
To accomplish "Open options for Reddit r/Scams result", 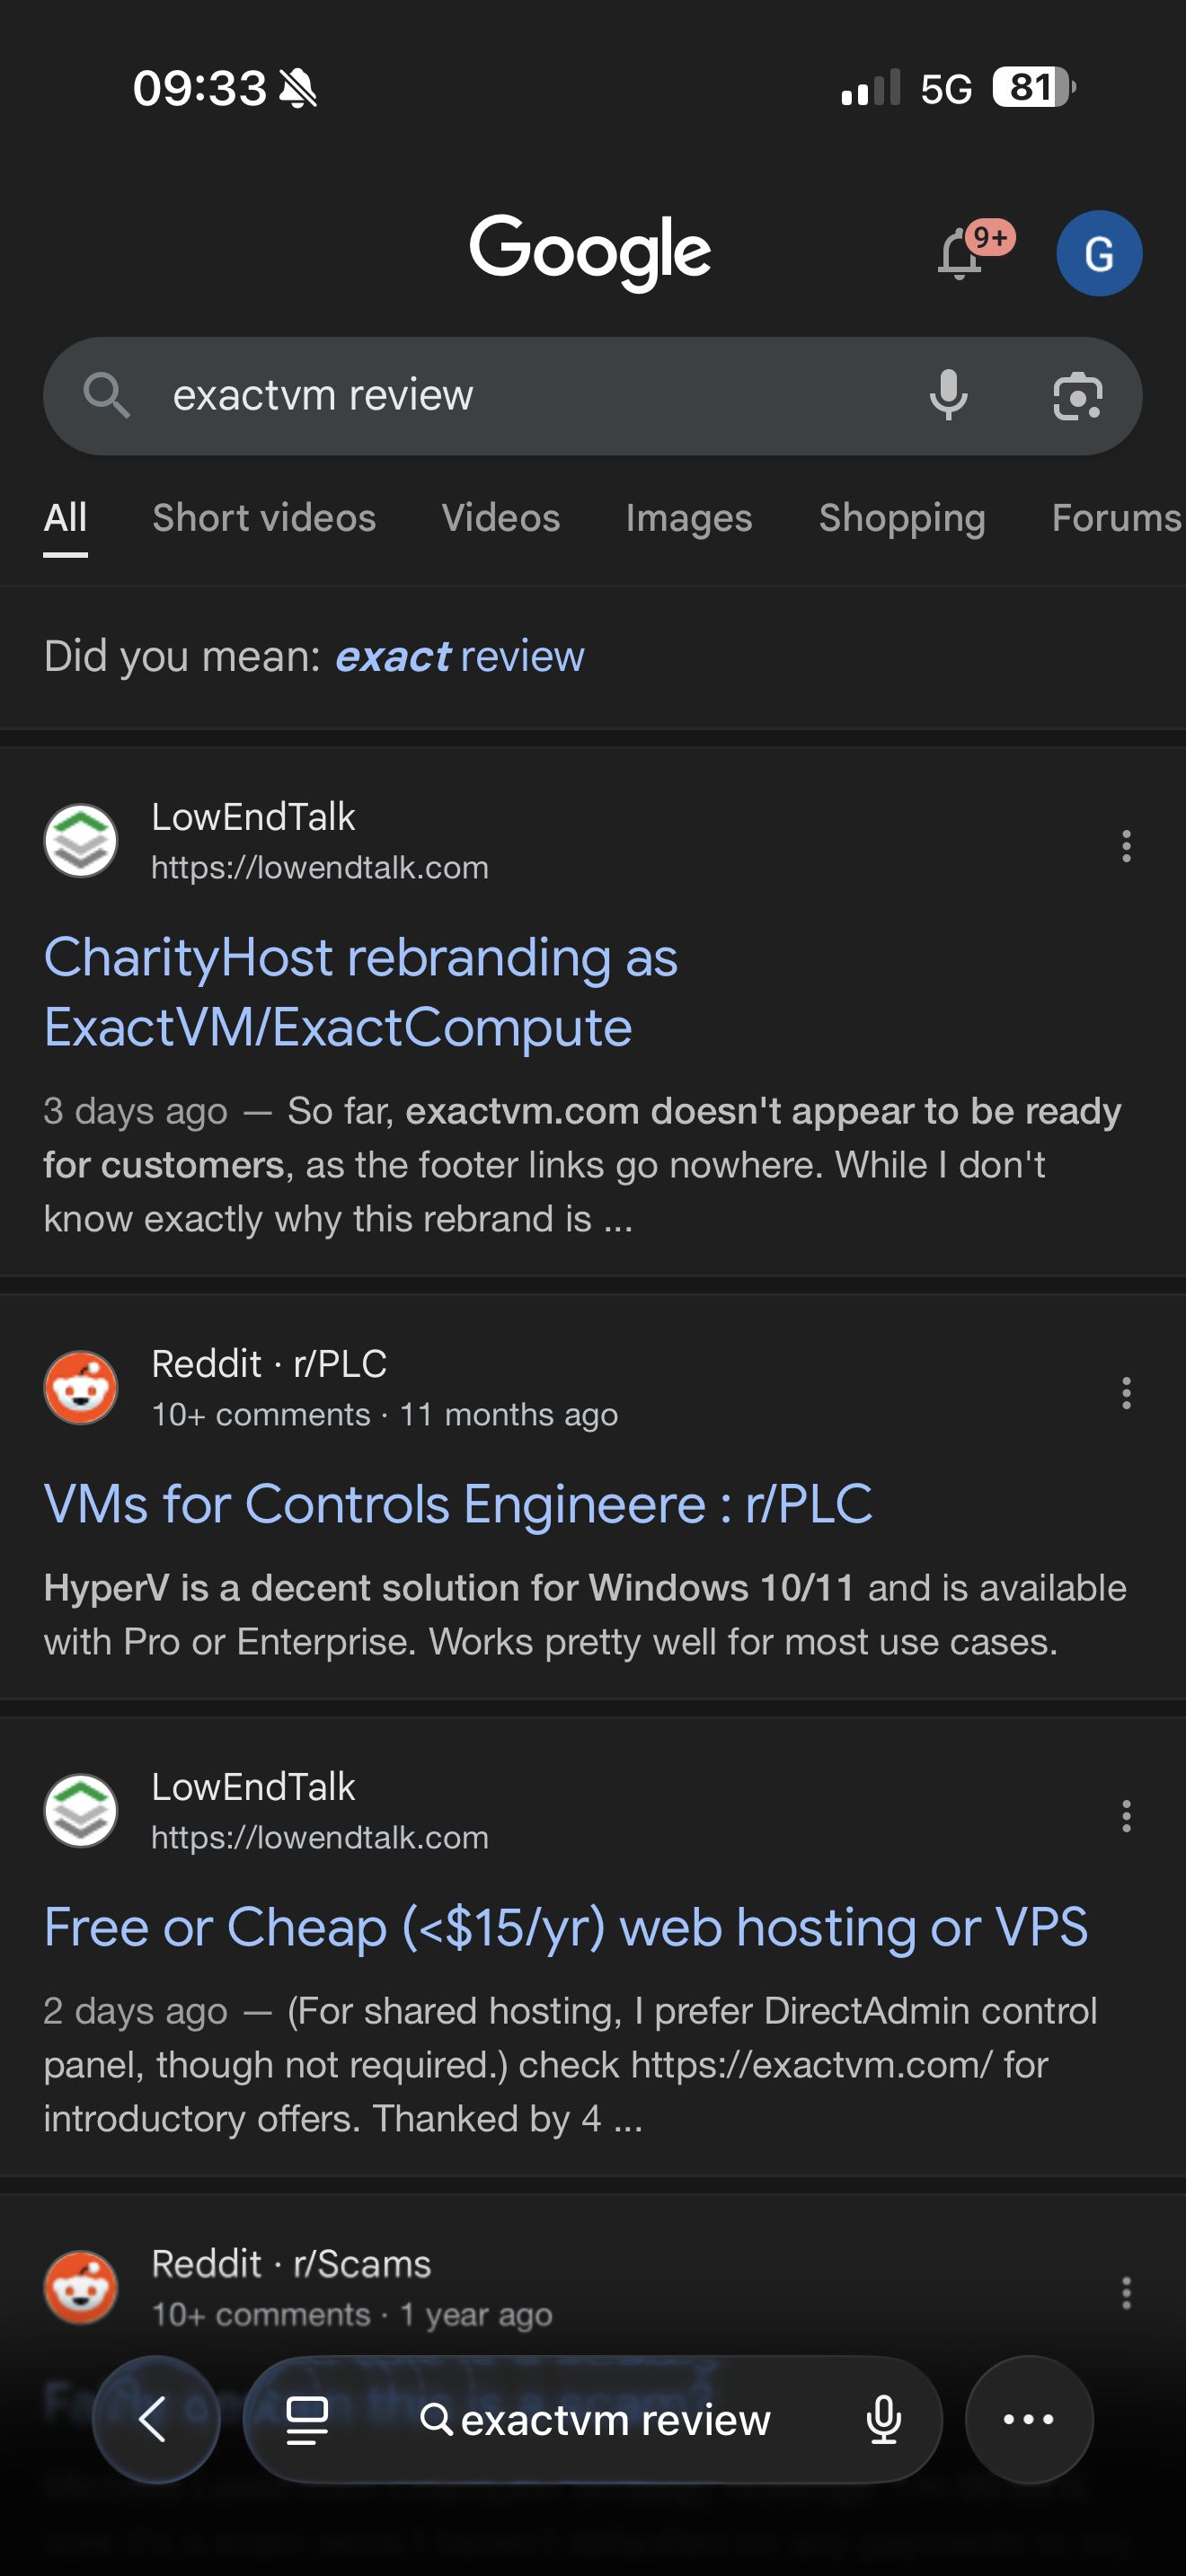I will pos(1126,2293).
